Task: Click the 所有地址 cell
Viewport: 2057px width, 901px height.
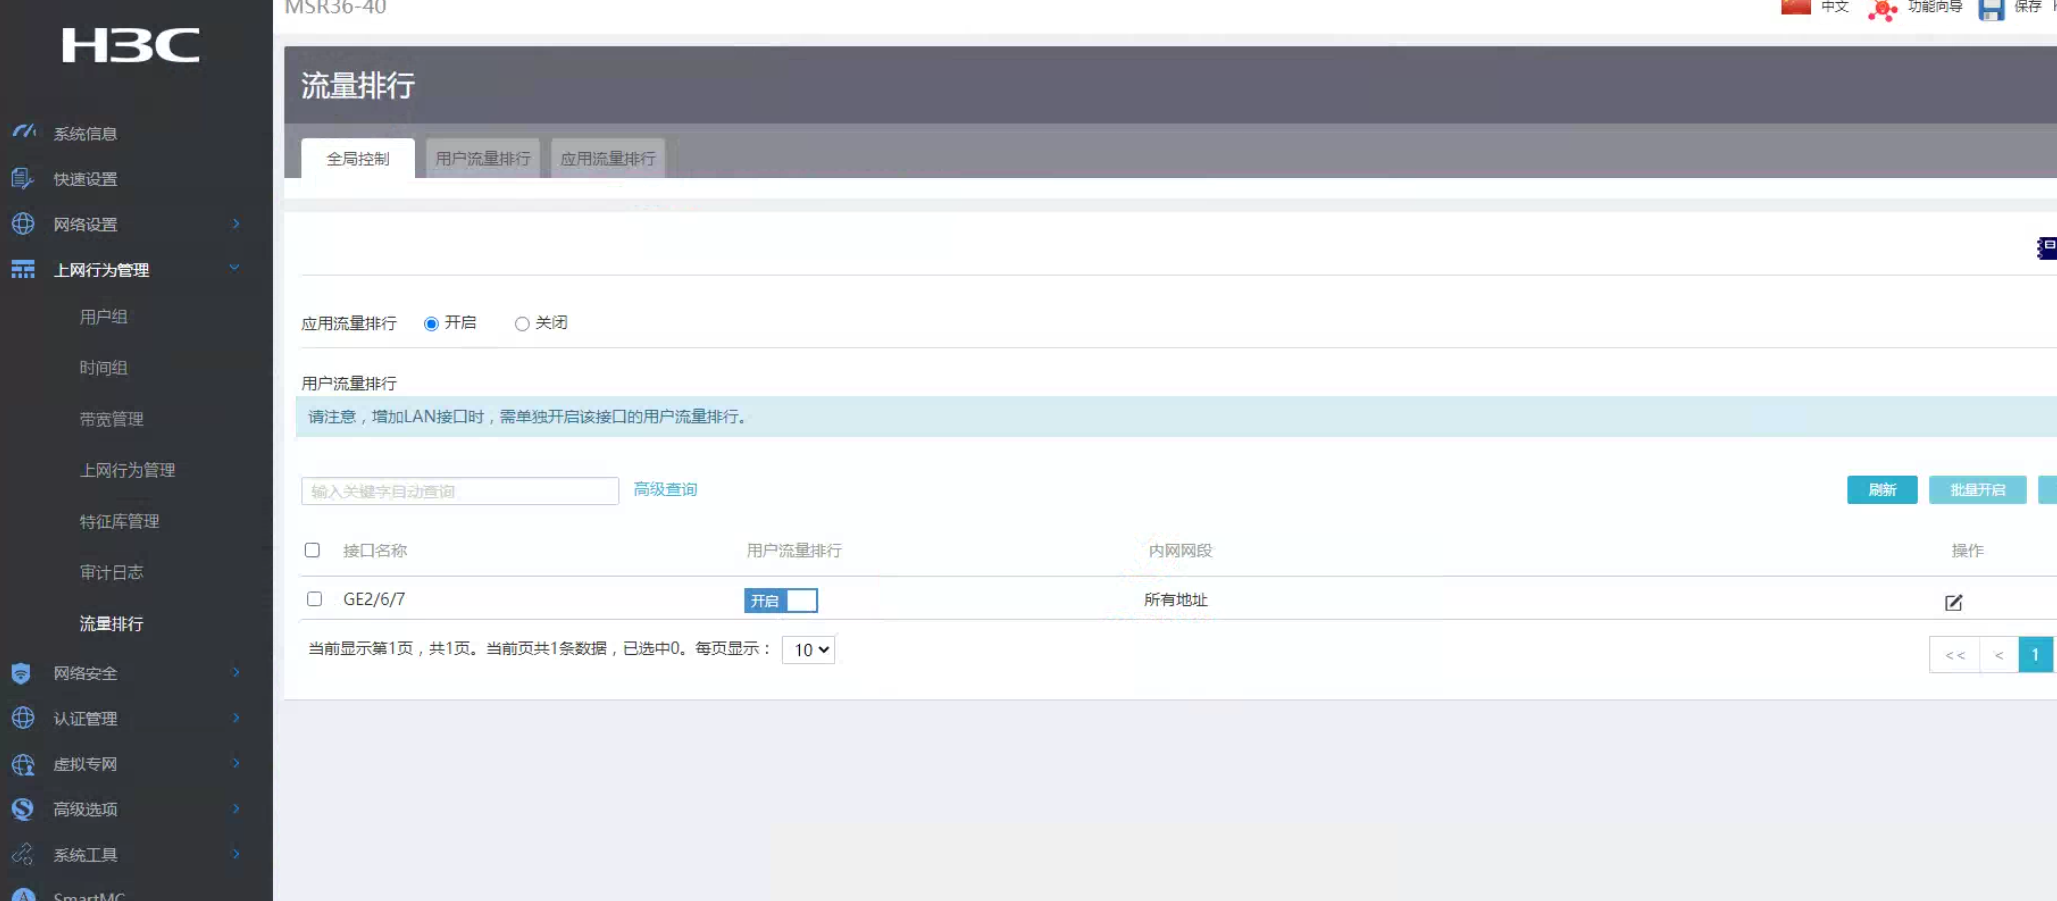Action: 1176,600
